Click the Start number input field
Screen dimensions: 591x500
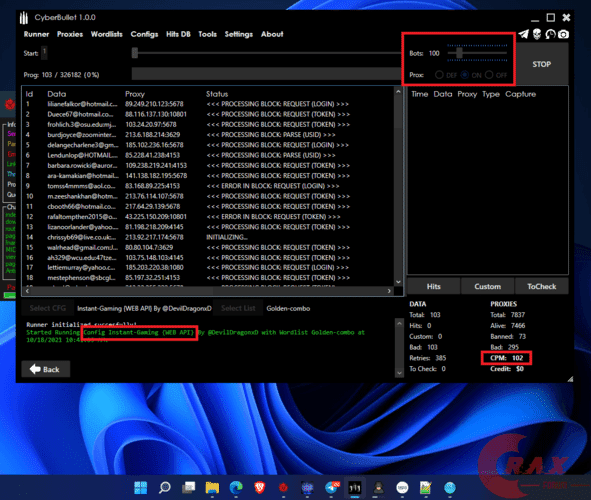[44, 52]
